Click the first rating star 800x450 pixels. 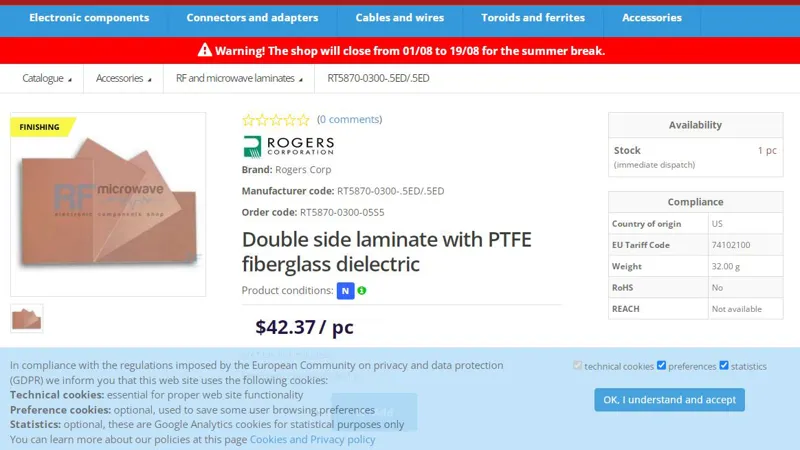tap(249, 120)
